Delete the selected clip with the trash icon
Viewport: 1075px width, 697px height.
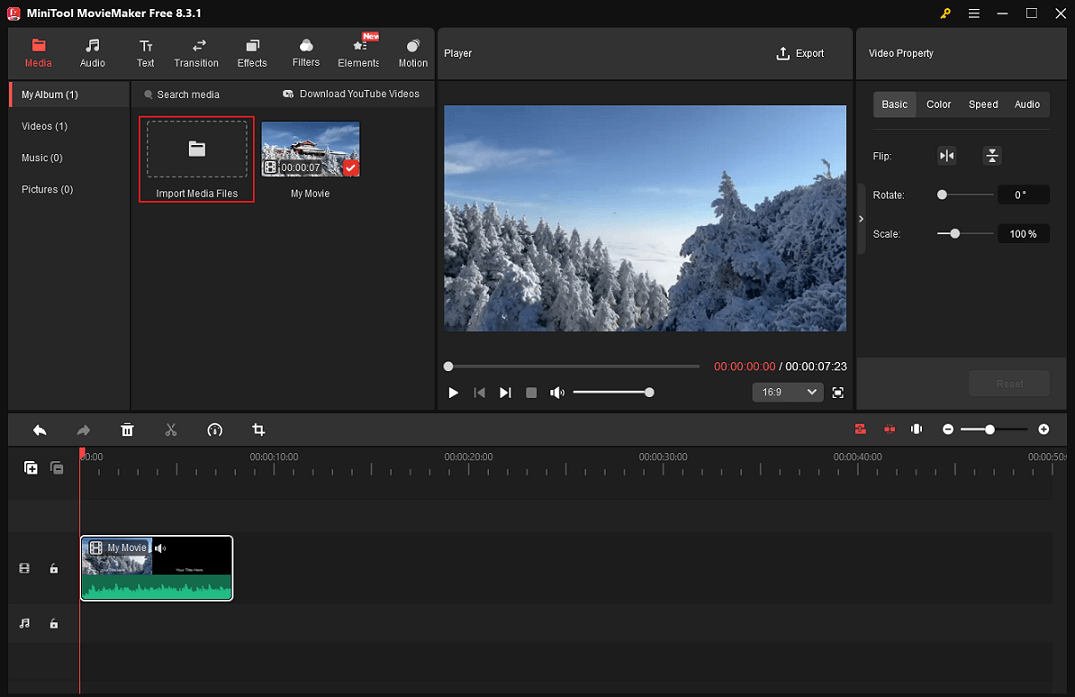(x=127, y=429)
